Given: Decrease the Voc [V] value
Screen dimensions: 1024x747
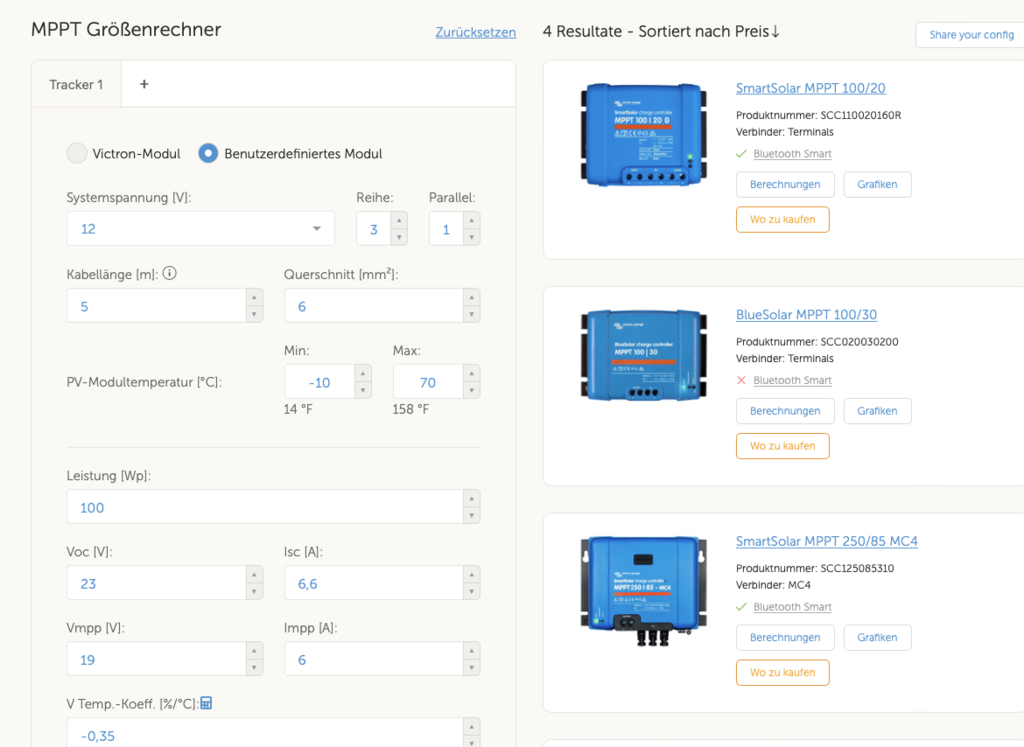Looking at the screenshot, I should click(254, 592).
